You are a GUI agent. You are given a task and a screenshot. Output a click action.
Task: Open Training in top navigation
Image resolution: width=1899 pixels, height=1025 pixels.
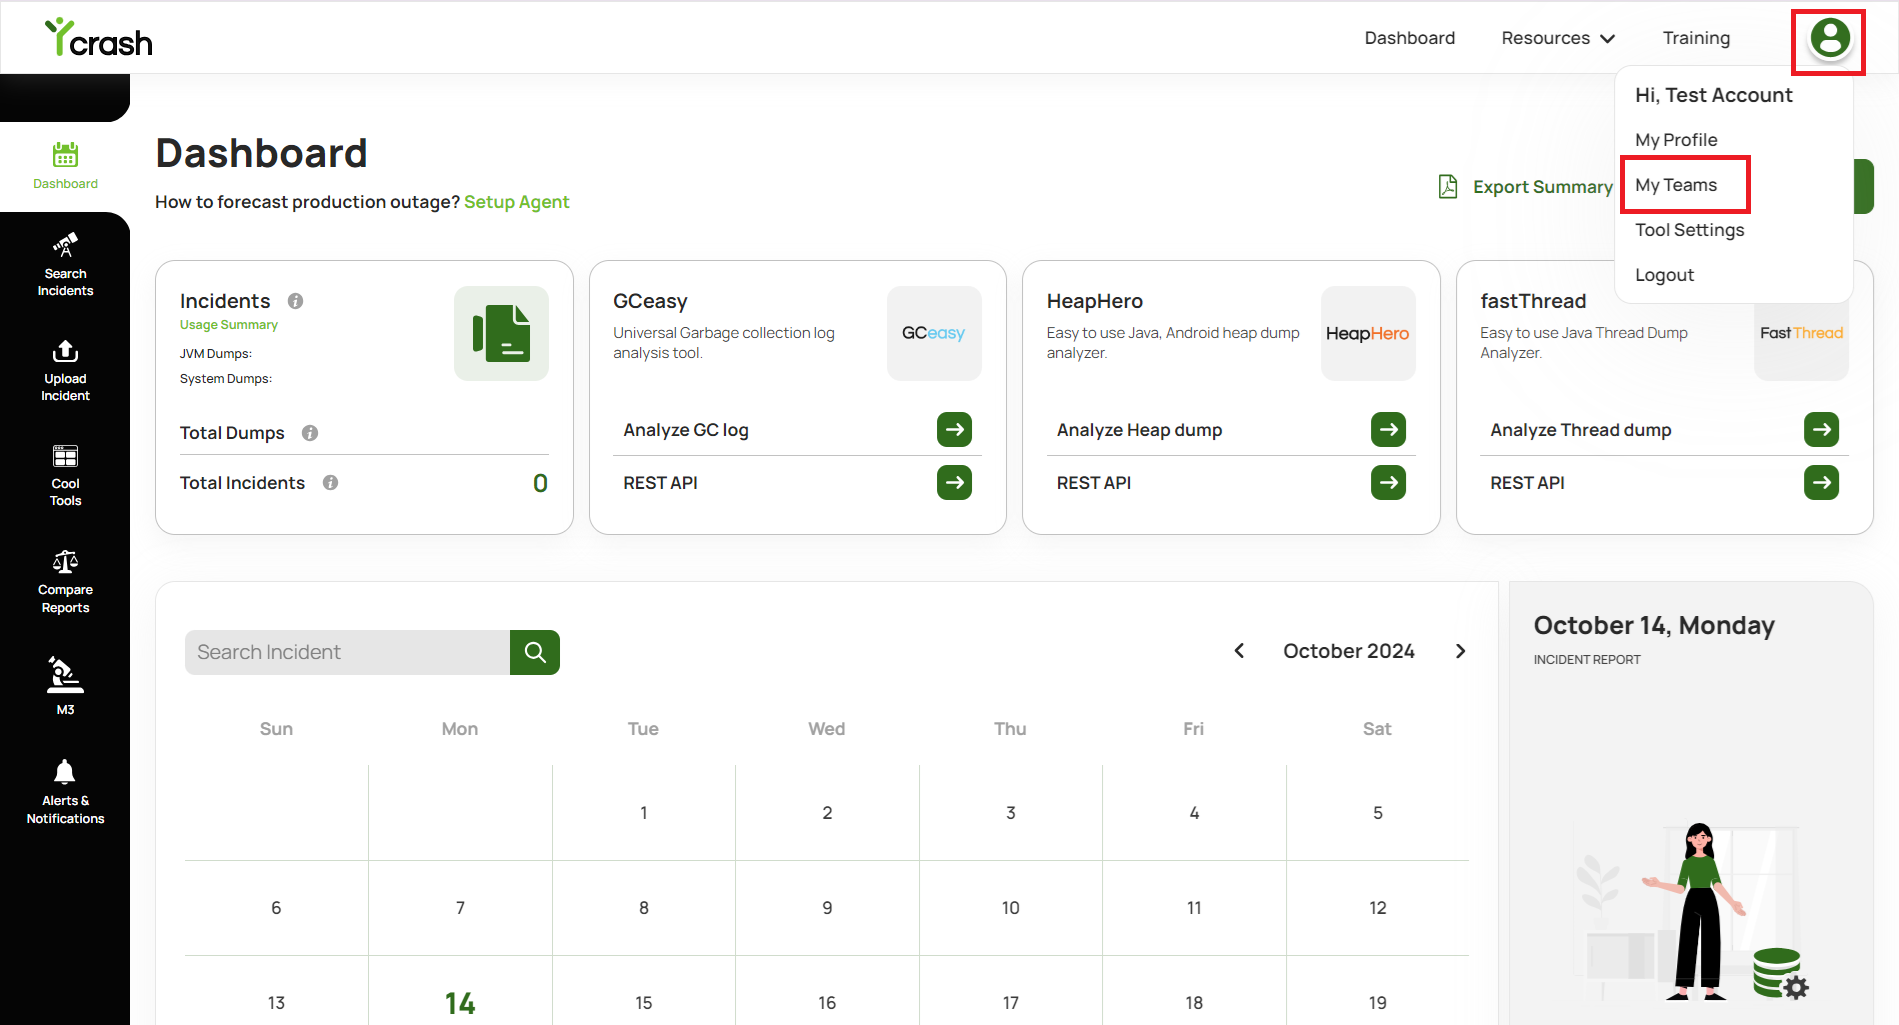pos(1696,38)
